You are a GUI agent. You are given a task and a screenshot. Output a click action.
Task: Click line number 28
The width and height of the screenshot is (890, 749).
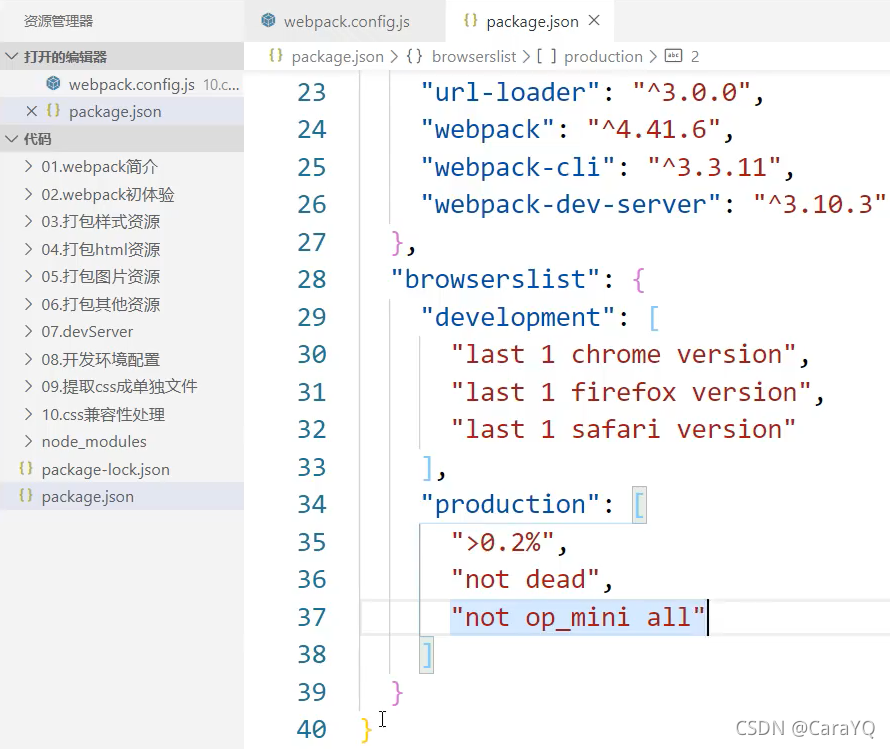312,280
